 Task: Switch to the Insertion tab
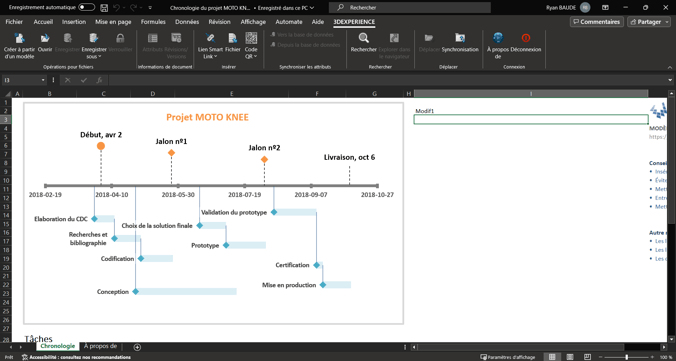74,22
